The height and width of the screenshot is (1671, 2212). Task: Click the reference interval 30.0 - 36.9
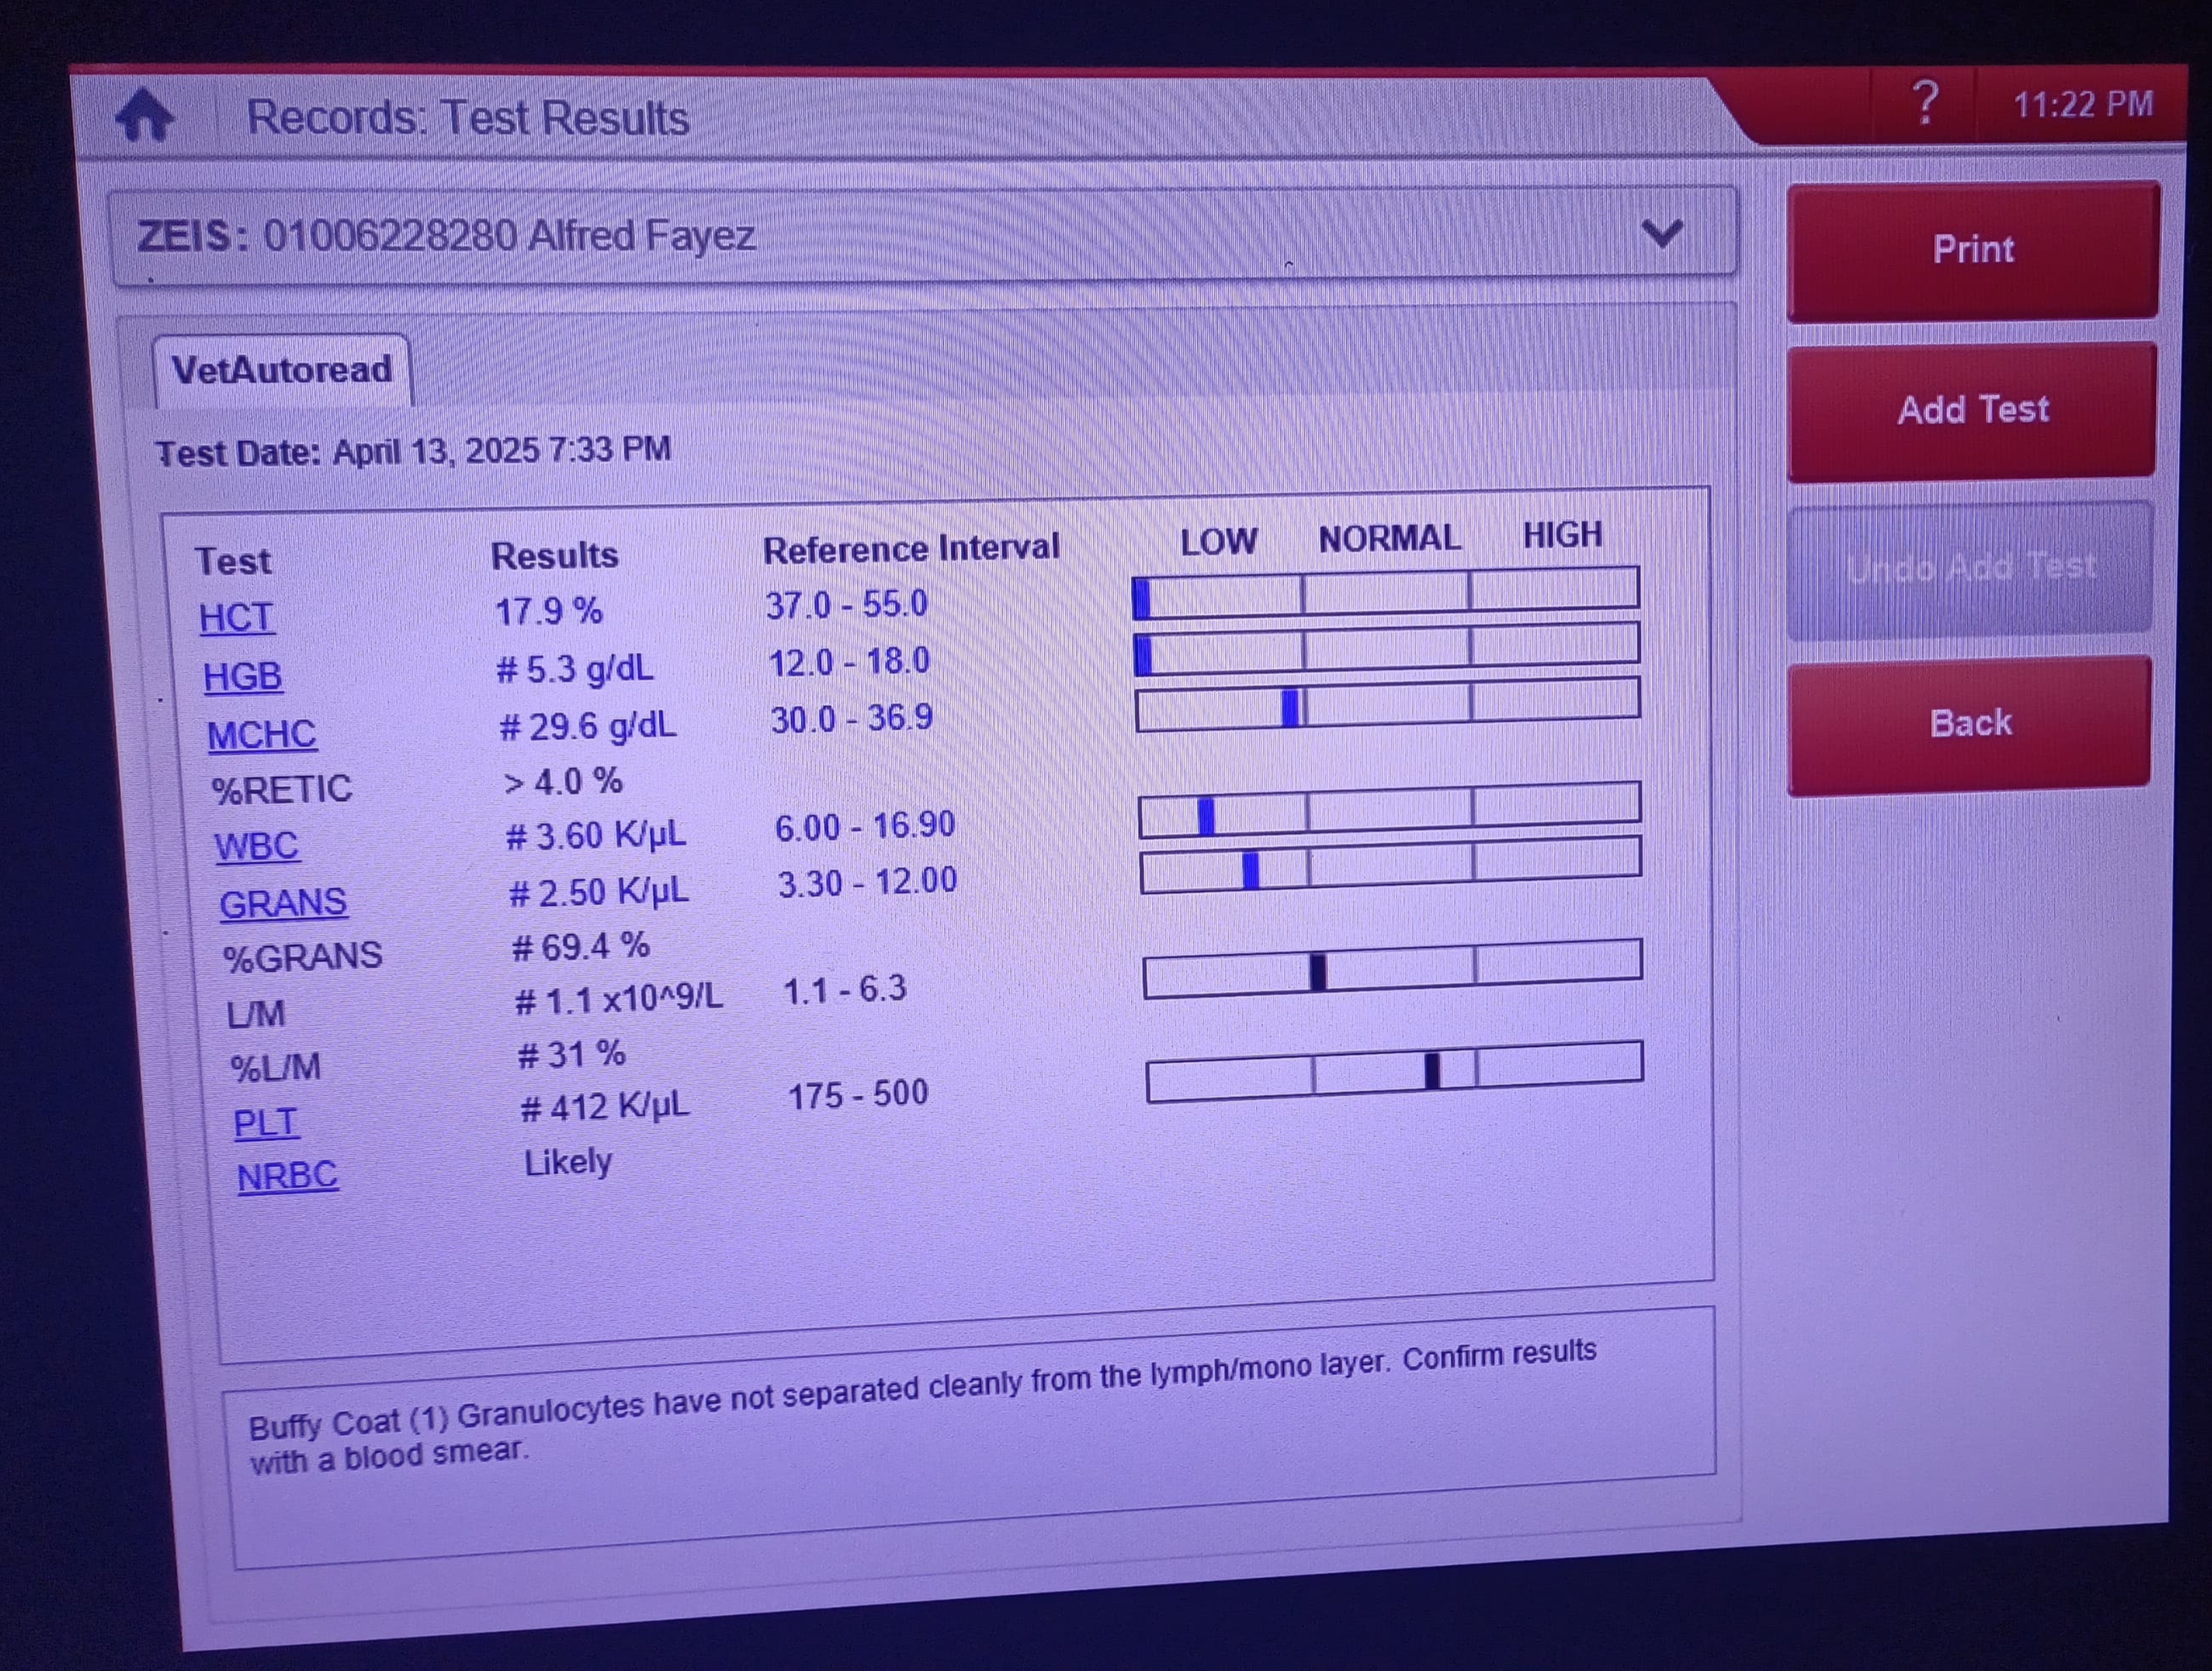[x=851, y=718]
